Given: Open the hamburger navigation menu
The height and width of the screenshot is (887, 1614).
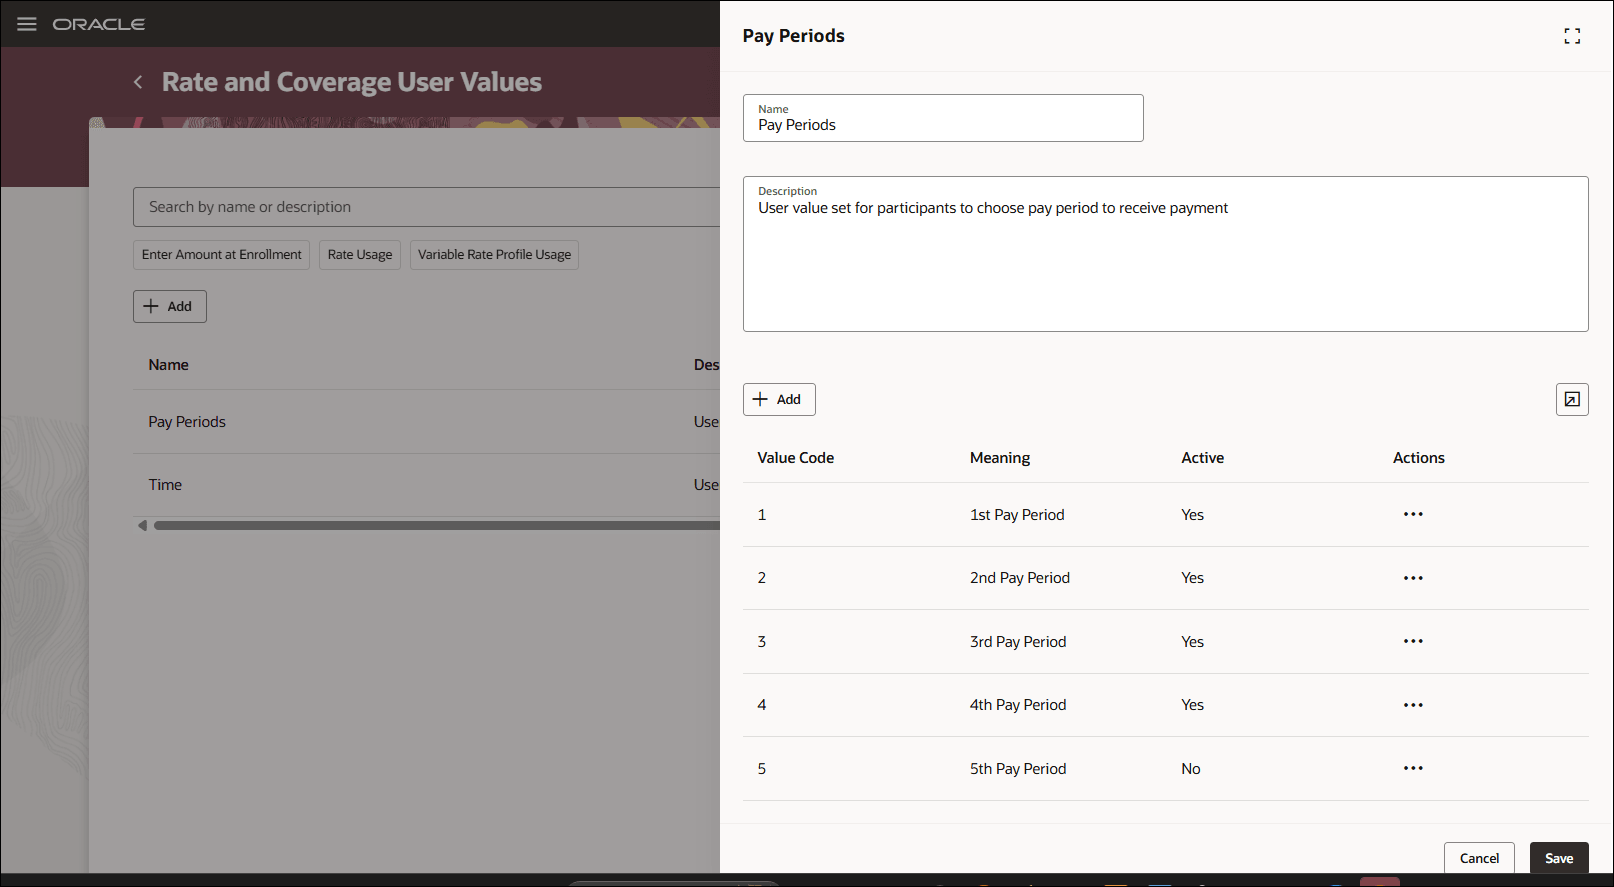Looking at the screenshot, I should [x=27, y=24].
